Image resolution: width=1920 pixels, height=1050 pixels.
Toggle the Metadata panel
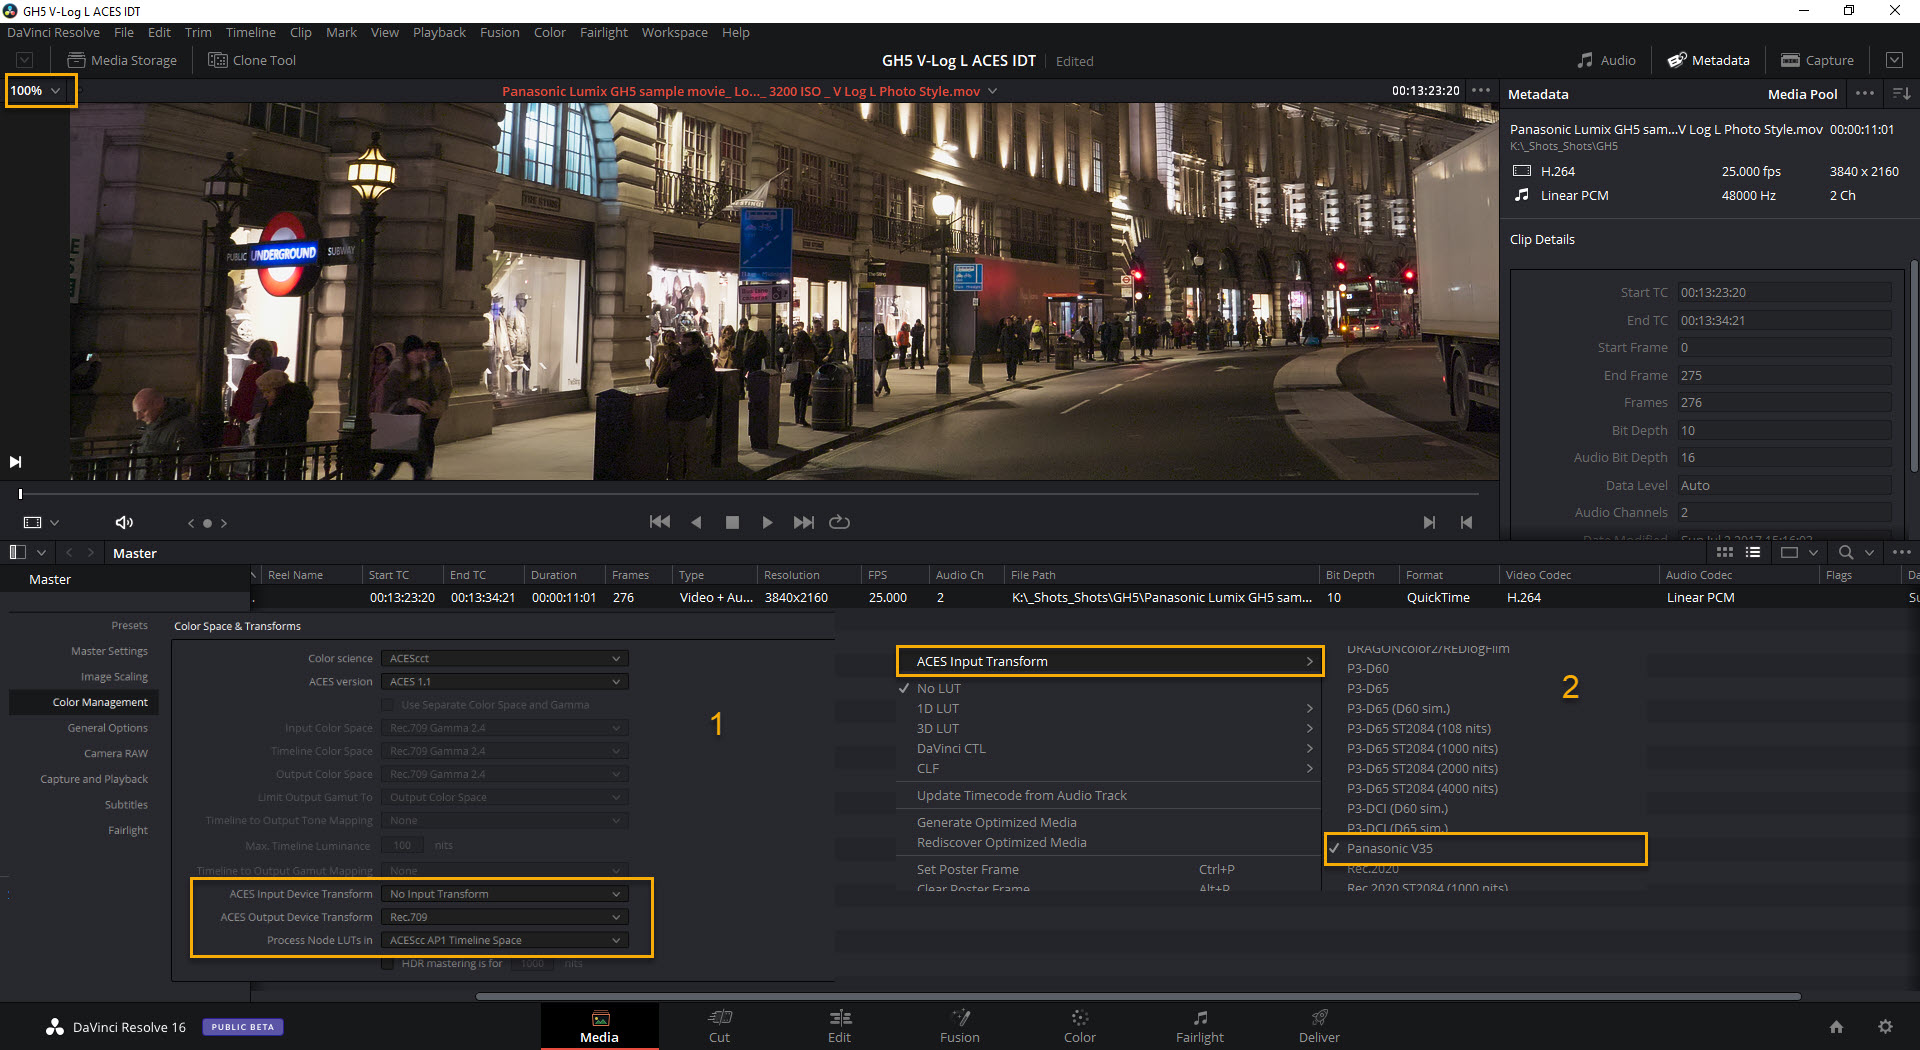(1708, 60)
